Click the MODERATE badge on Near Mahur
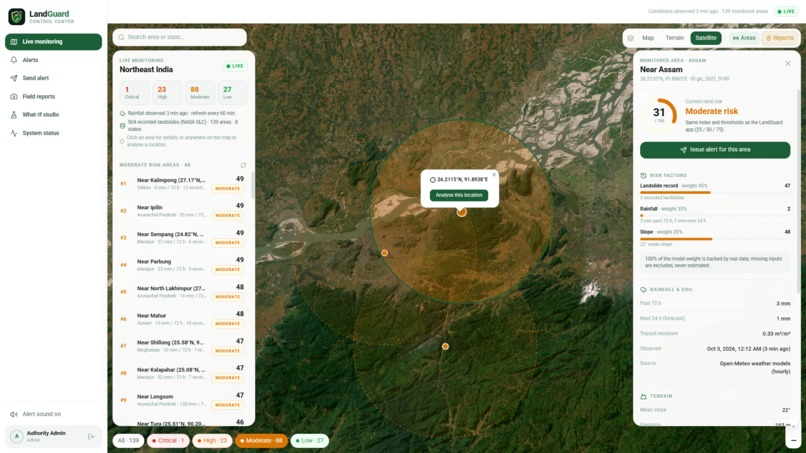Screen dimensions: 806x453 (x=228, y=324)
